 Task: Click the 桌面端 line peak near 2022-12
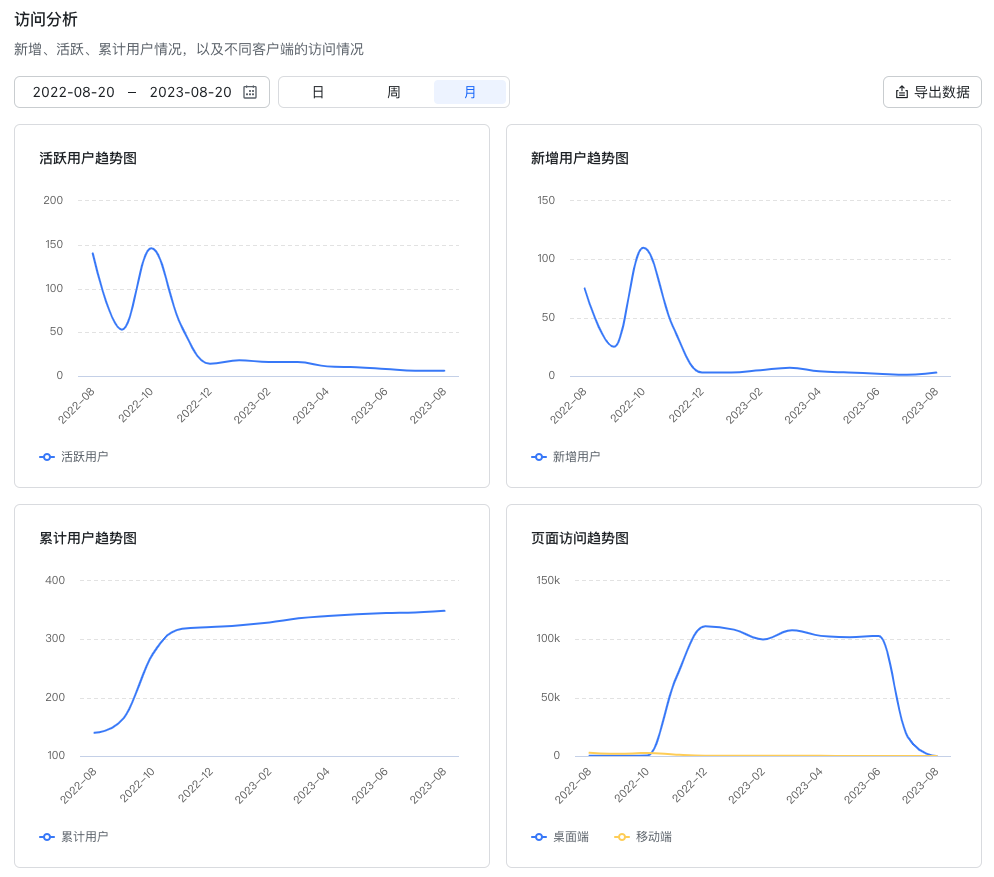705,626
